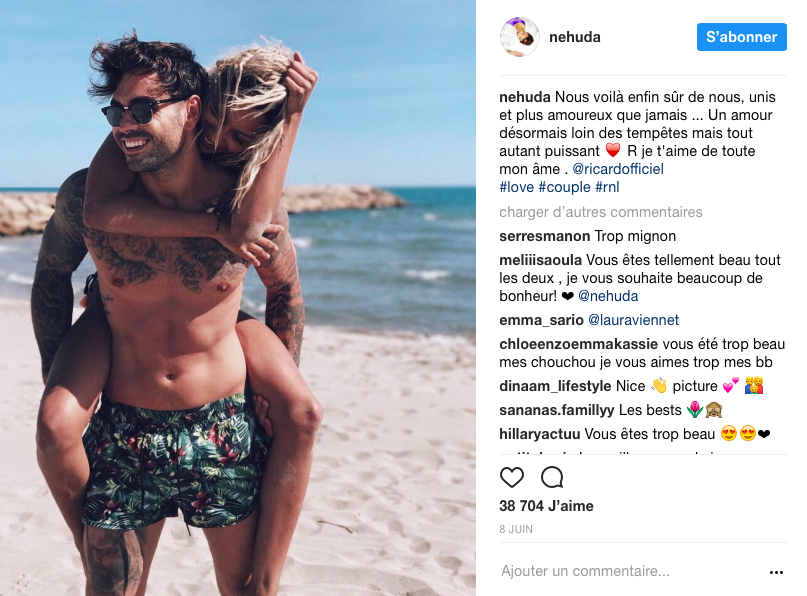Open nehuda's profile picture avatar
The height and width of the screenshot is (596, 807).
click(519, 37)
